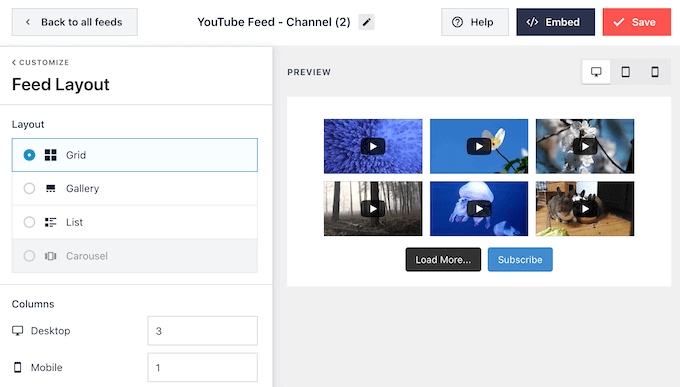Play the white flower on blue sky video
Screen dimensions: 680x387
(479, 147)
